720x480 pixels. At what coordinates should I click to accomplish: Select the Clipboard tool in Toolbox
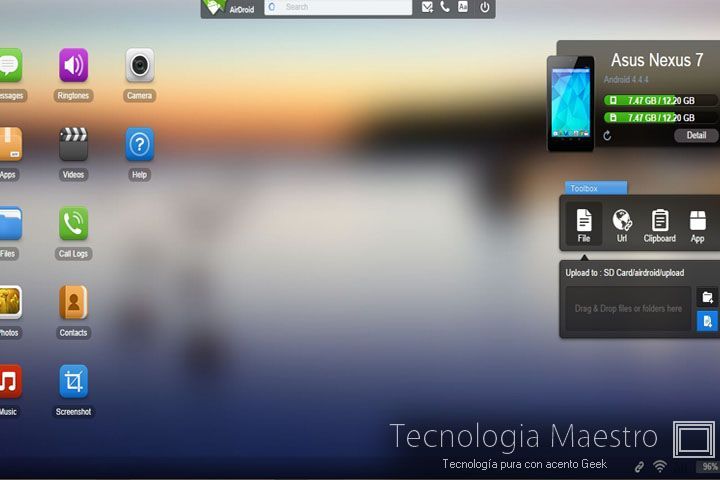point(659,225)
